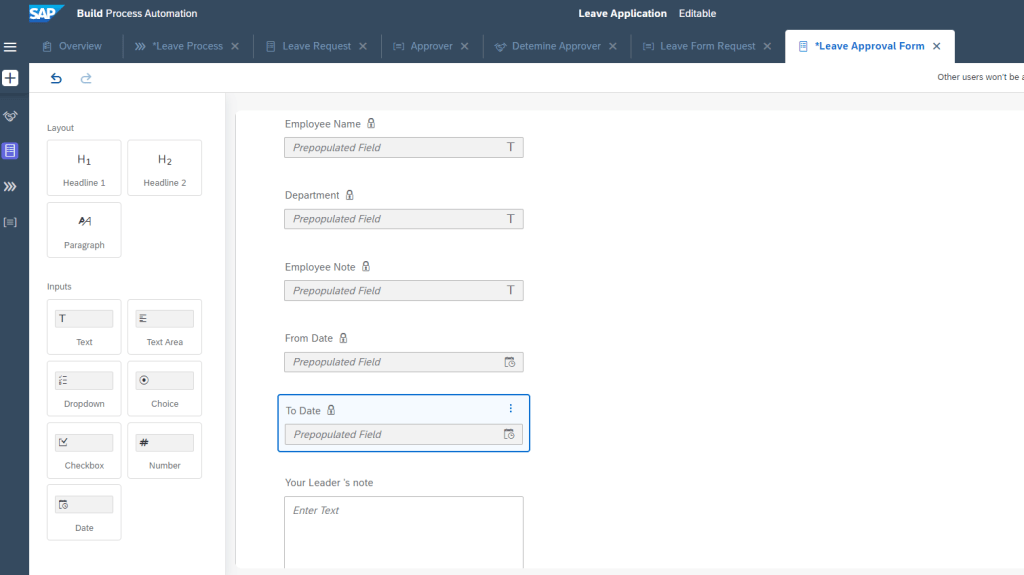Click the redo arrow icon
Screen dimensions: 1024x575
click(86, 78)
